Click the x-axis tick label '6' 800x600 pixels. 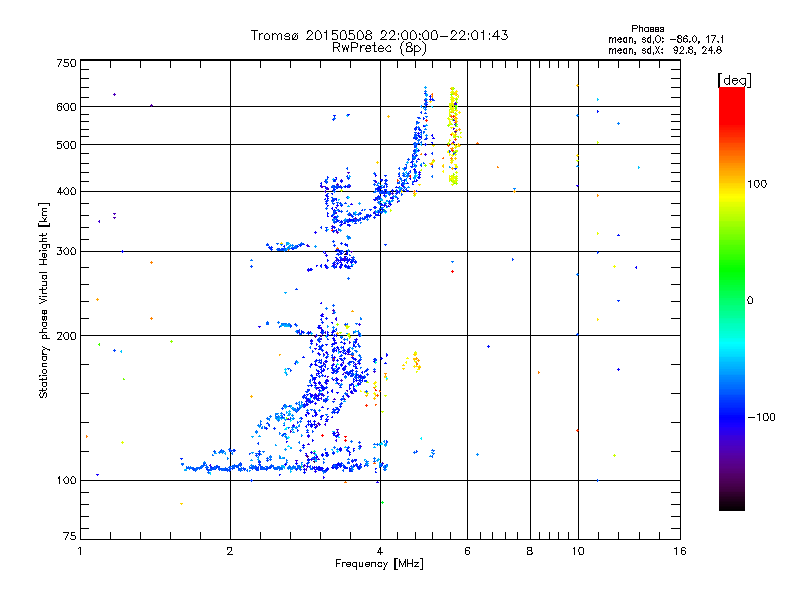click(x=467, y=551)
